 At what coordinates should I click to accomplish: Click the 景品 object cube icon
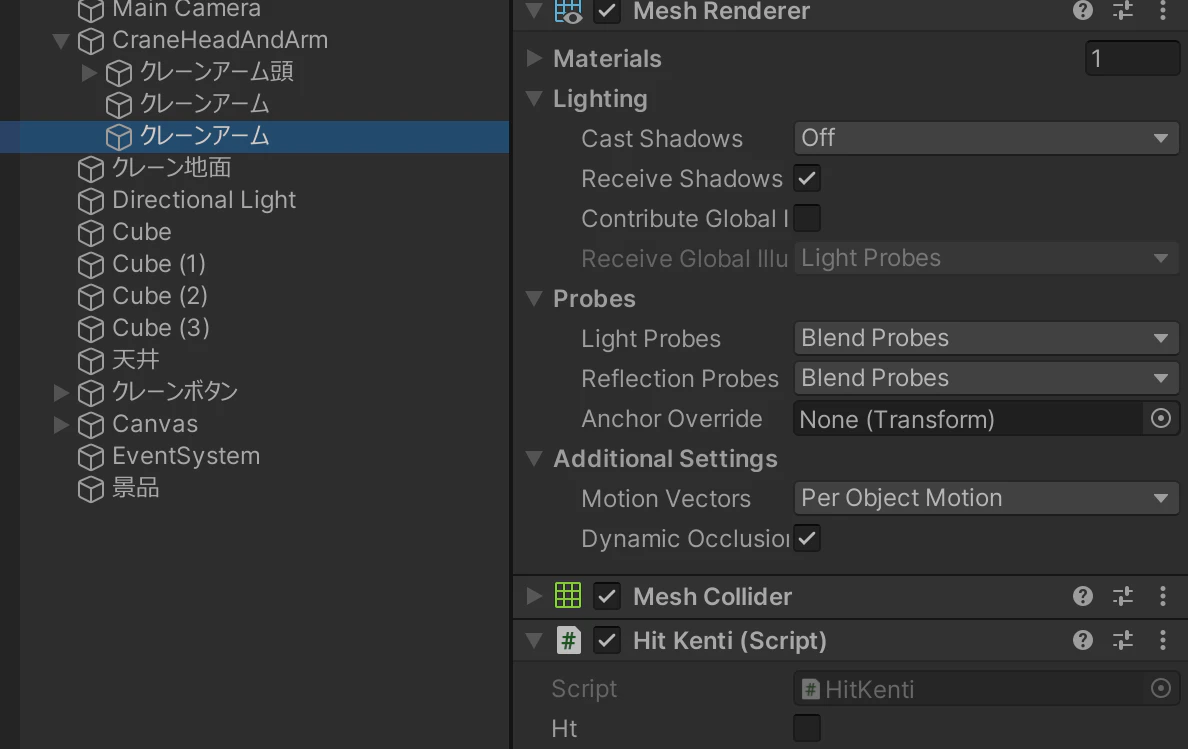[91, 489]
